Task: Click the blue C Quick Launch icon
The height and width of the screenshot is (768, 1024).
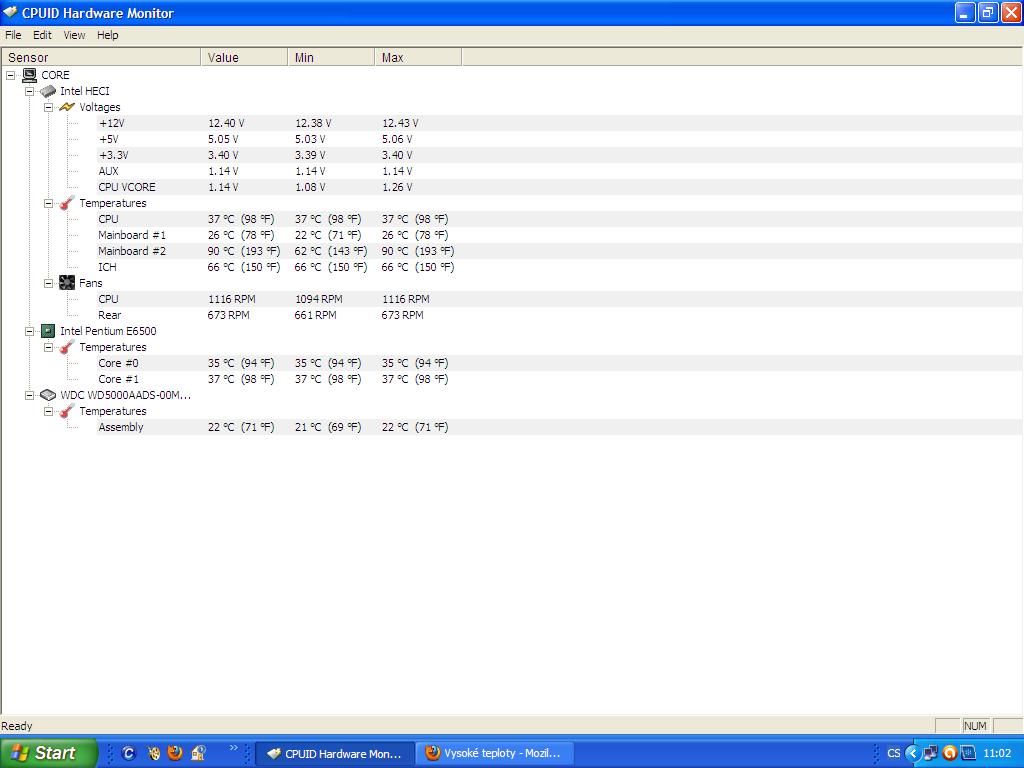Action: click(129, 754)
